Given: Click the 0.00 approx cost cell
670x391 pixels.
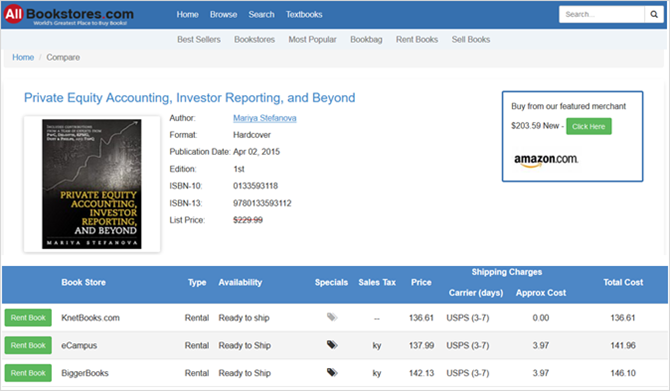Looking at the screenshot, I should coord(541,318).
